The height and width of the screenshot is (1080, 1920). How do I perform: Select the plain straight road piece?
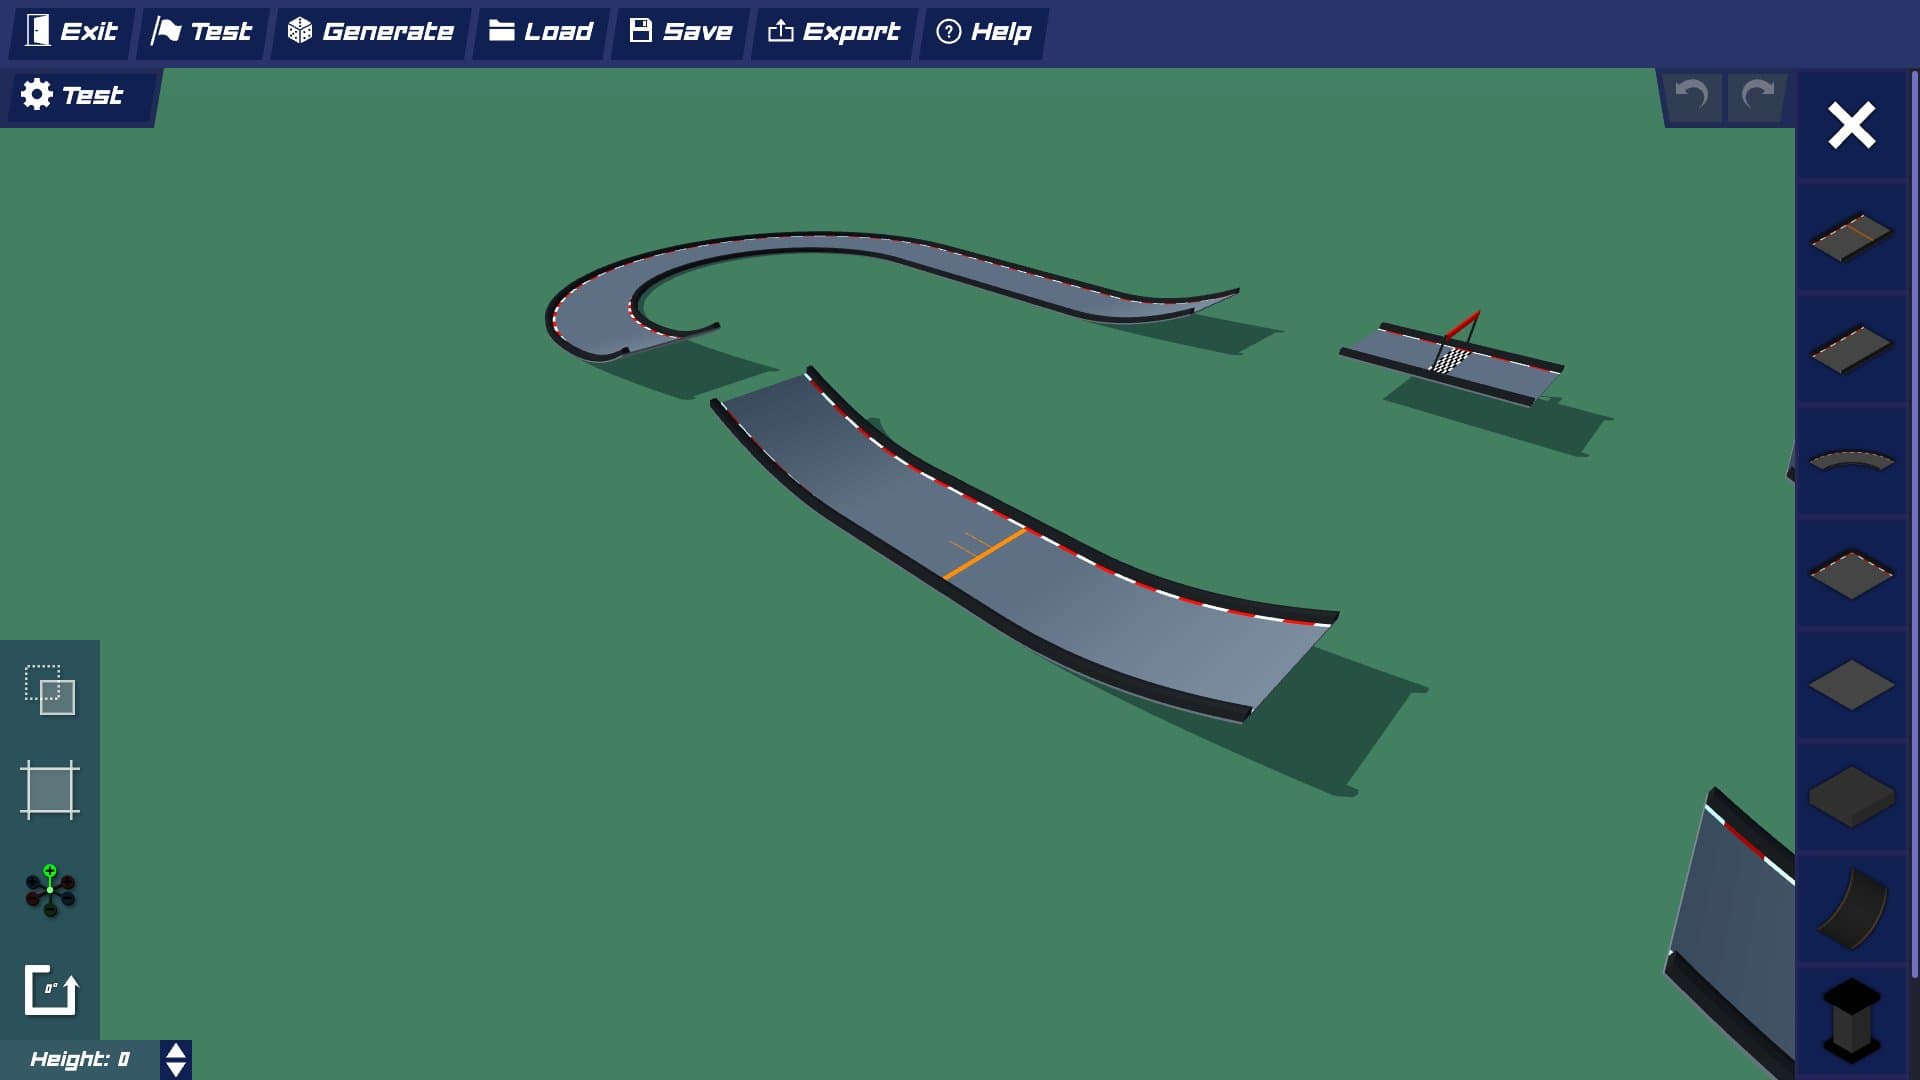click(1851, 348)
